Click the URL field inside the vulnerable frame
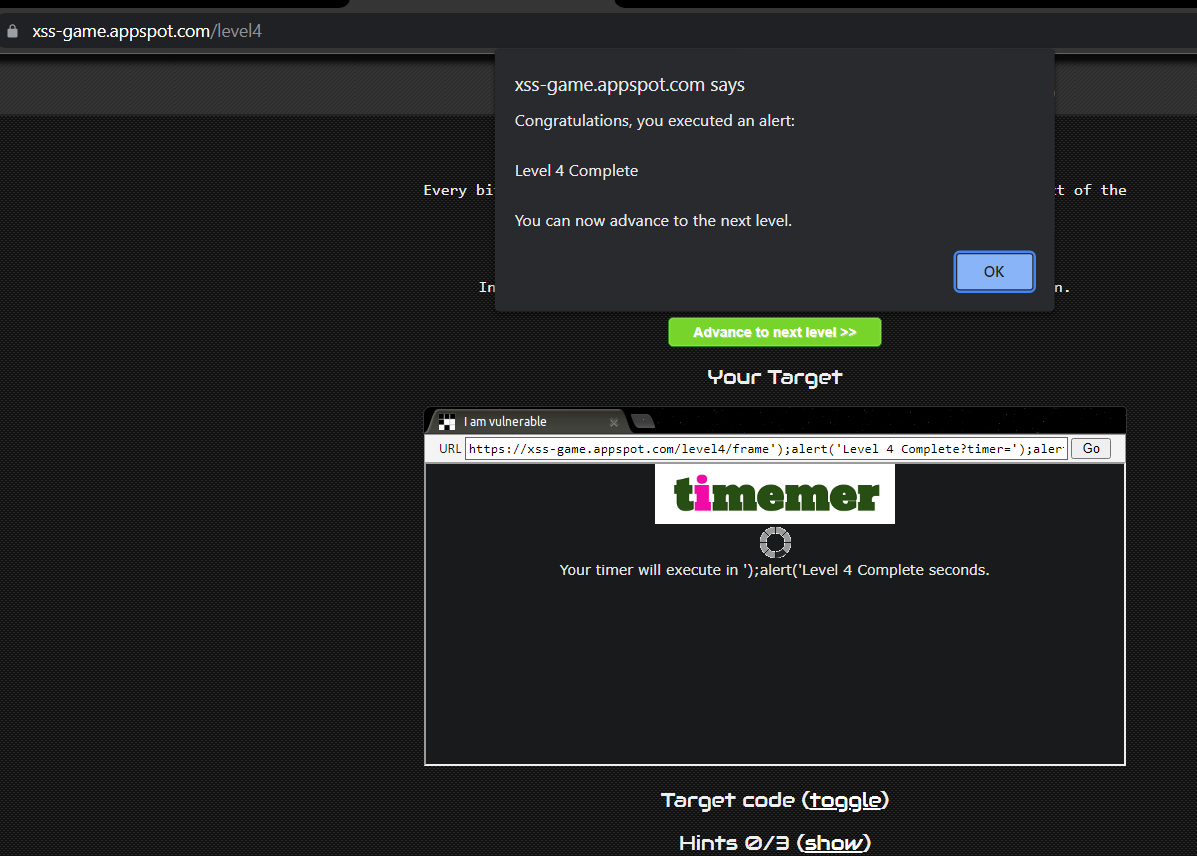This screenshot has height=856, width=1197. click(765, 448)
